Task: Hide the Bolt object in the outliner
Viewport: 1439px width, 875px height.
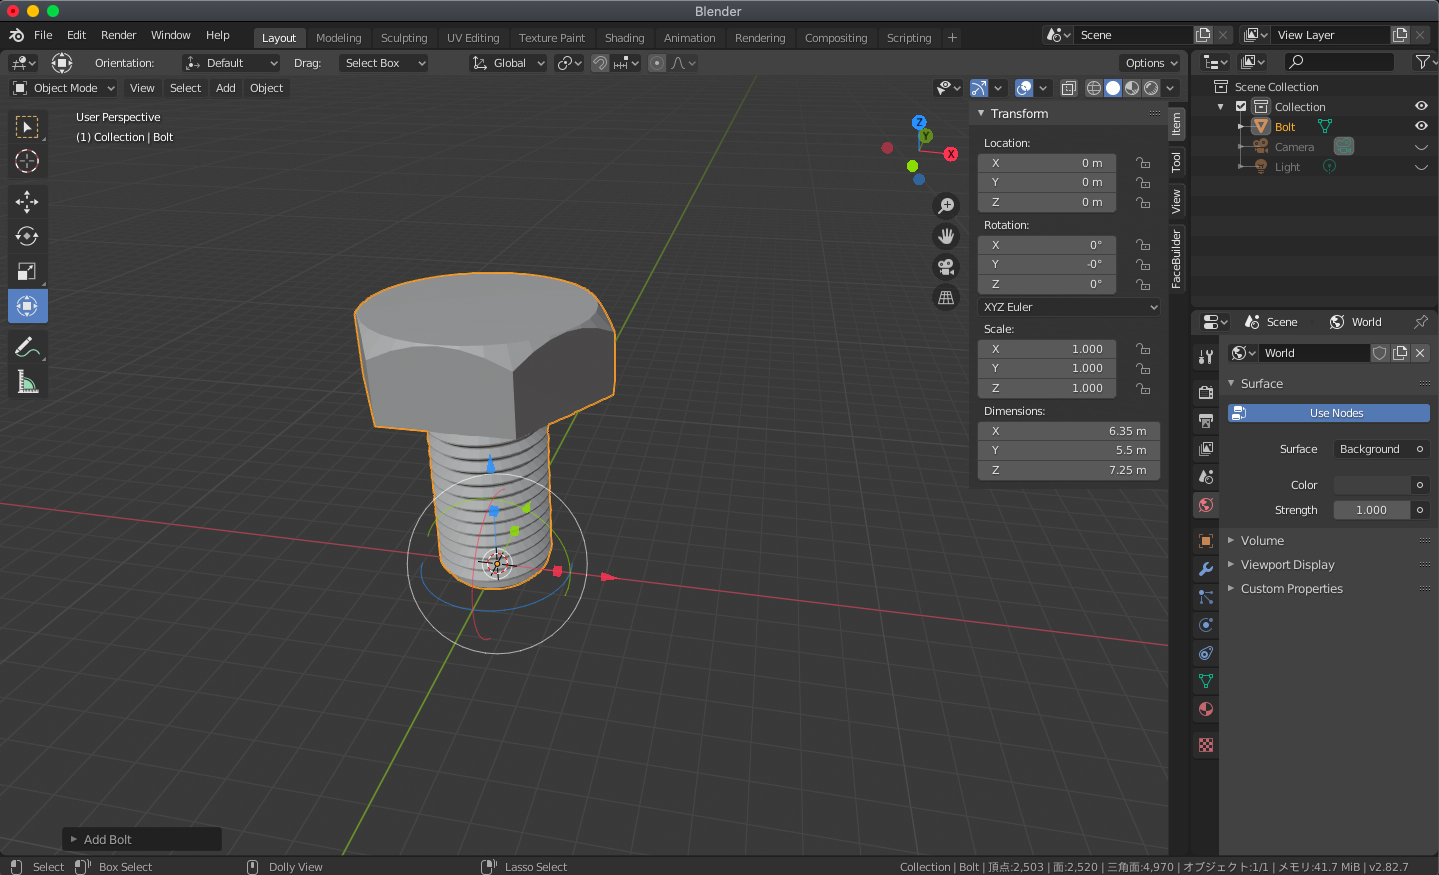Action: tap(1420, 126)
